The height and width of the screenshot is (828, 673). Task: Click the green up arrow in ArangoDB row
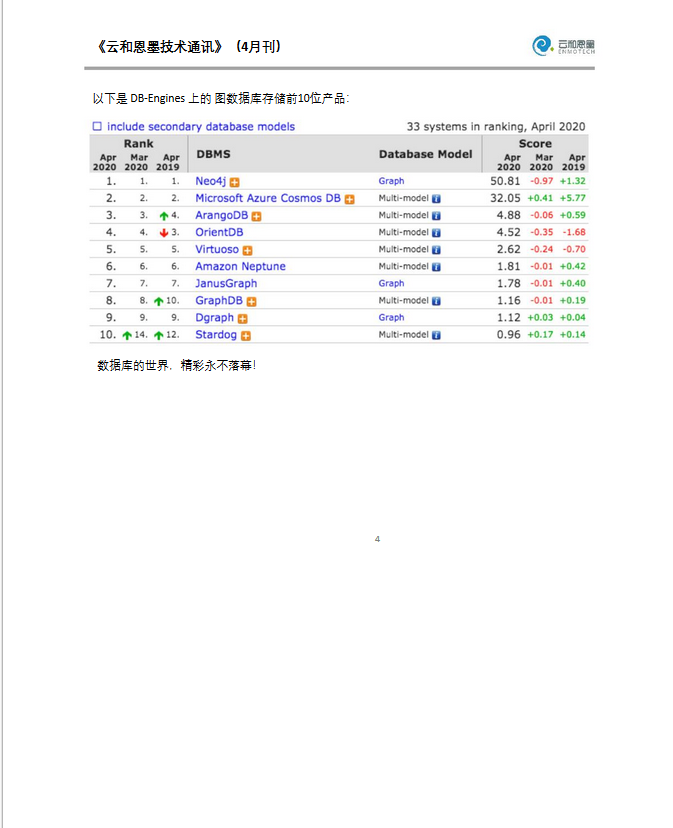[x=164, y=215]
